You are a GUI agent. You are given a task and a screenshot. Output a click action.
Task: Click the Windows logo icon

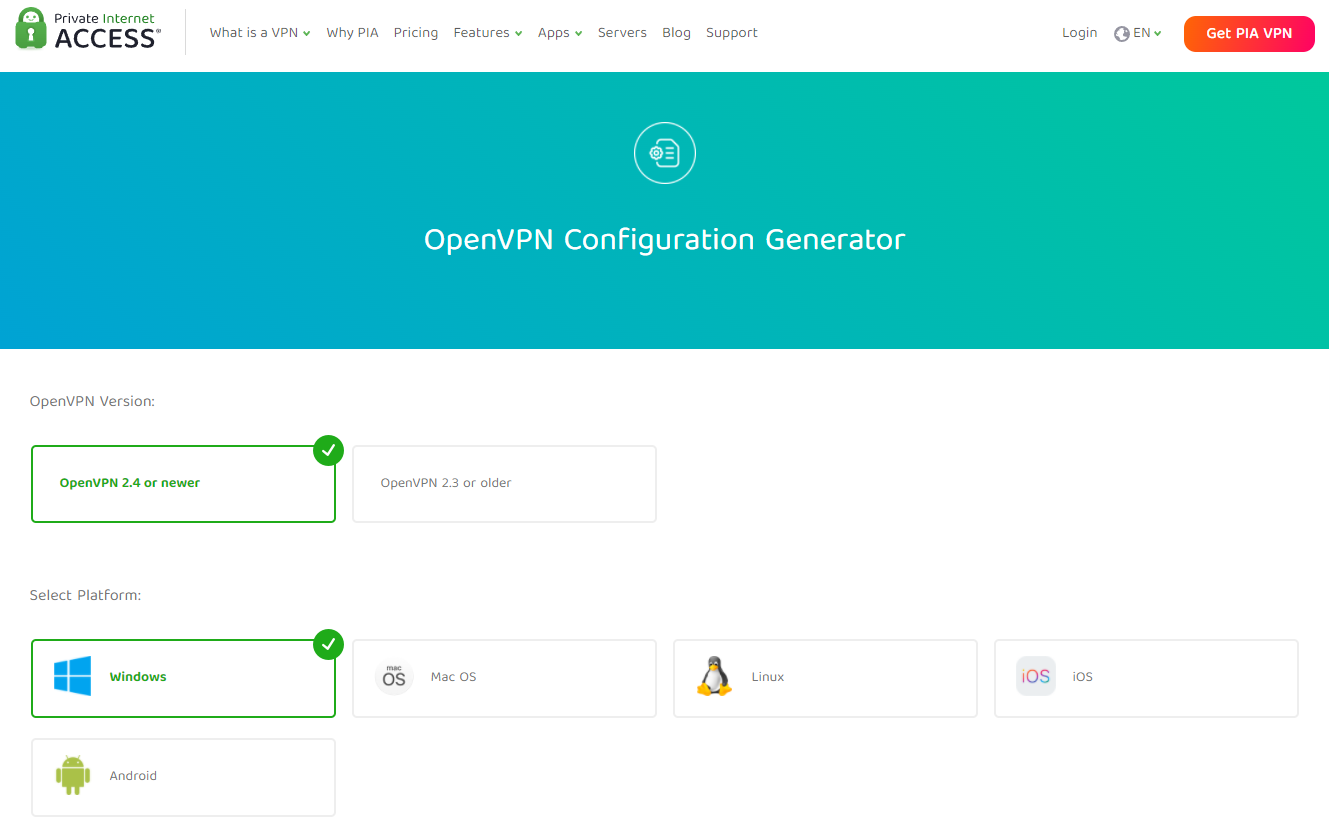[x=72, y=677]
